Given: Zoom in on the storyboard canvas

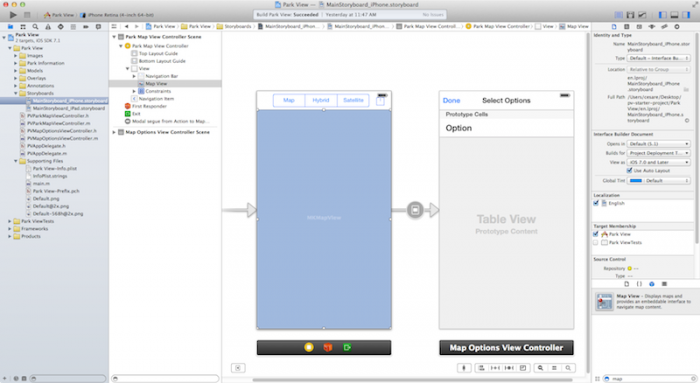Looking at the screenshot, I should click(x=568, y=368).
